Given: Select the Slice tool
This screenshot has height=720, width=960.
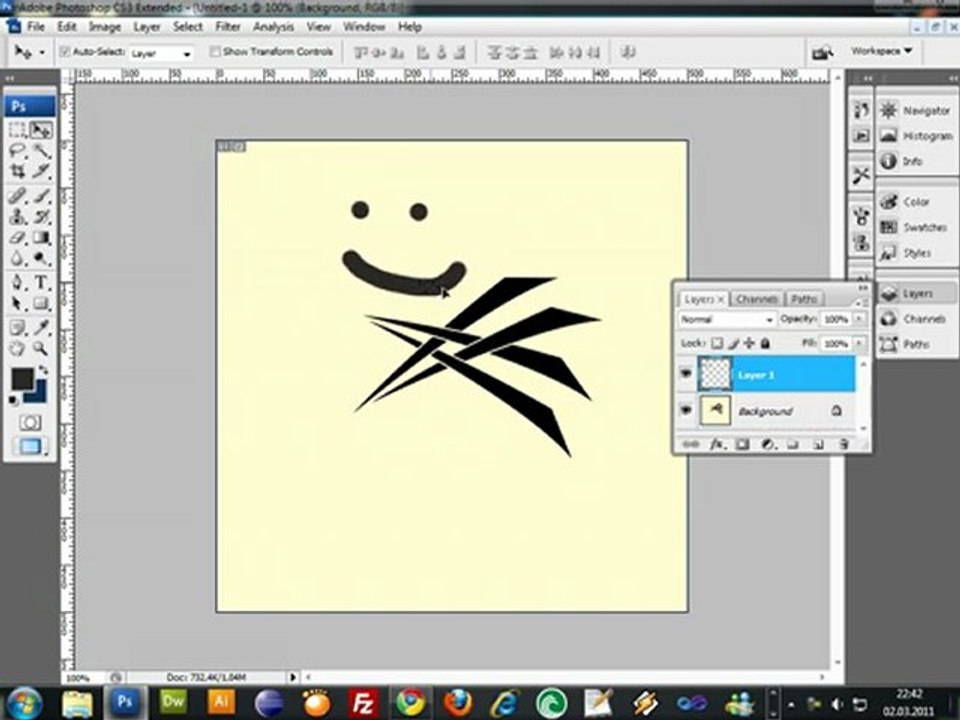Looking at the screenshot, I should point(41,171).
